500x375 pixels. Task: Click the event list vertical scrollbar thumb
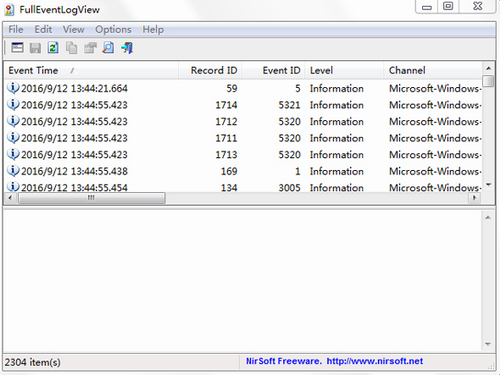[x=488, y=81]
